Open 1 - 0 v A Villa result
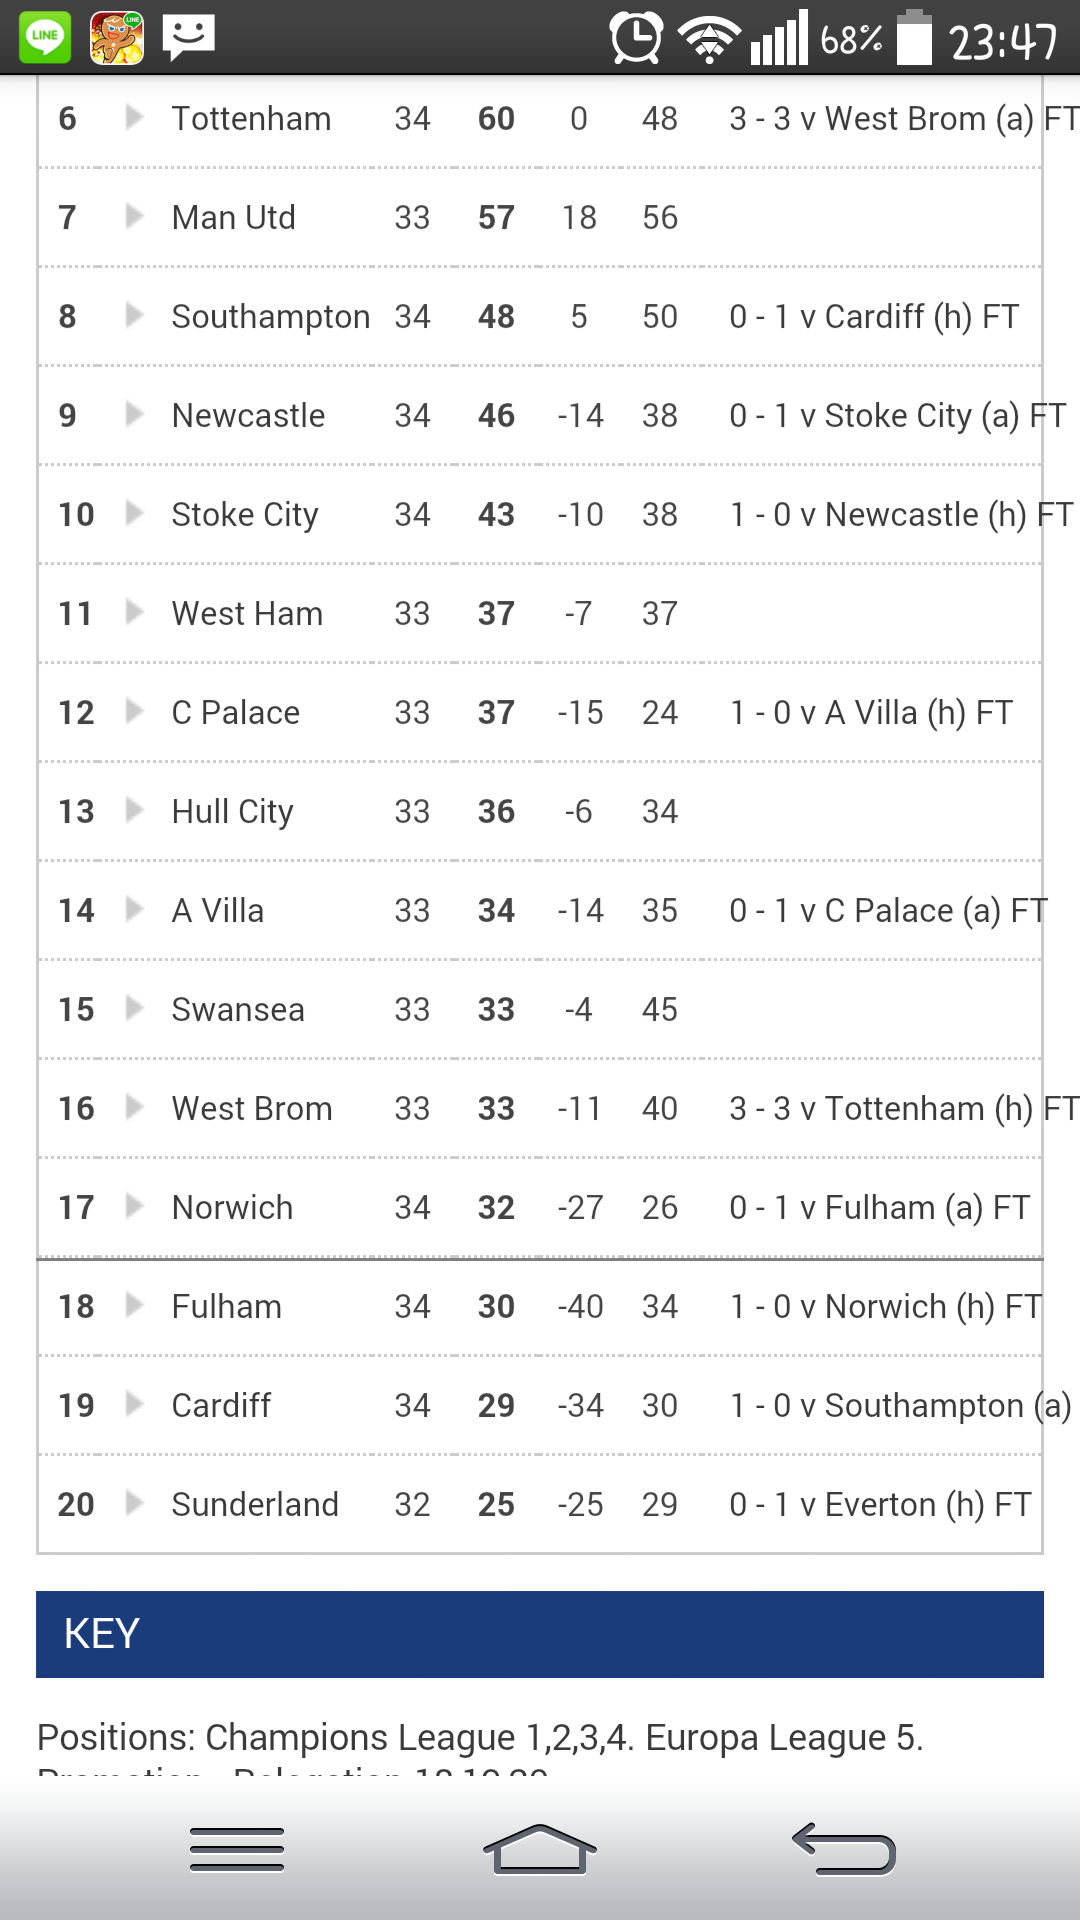The height and width of the screenshot is (1920, 1080). coord(871,712)
